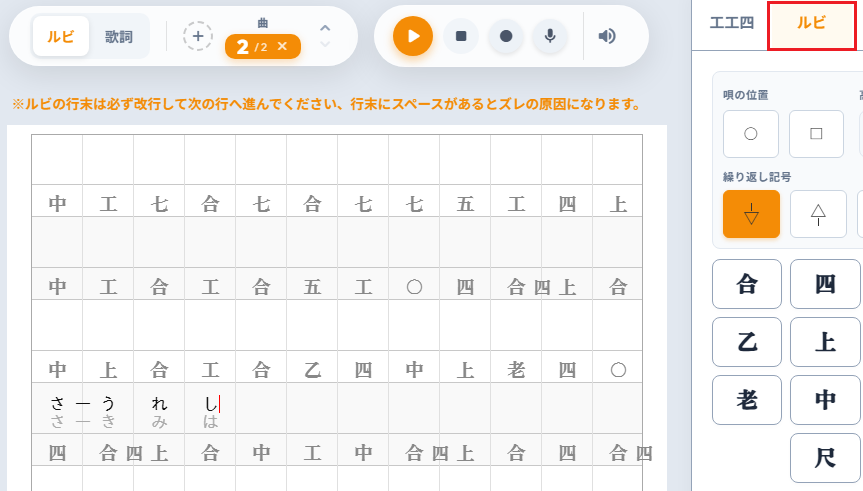The width and height of the screenshot is (863, 491).
Task: Add a new song with the dashed plus button
Action: point(198,36)
